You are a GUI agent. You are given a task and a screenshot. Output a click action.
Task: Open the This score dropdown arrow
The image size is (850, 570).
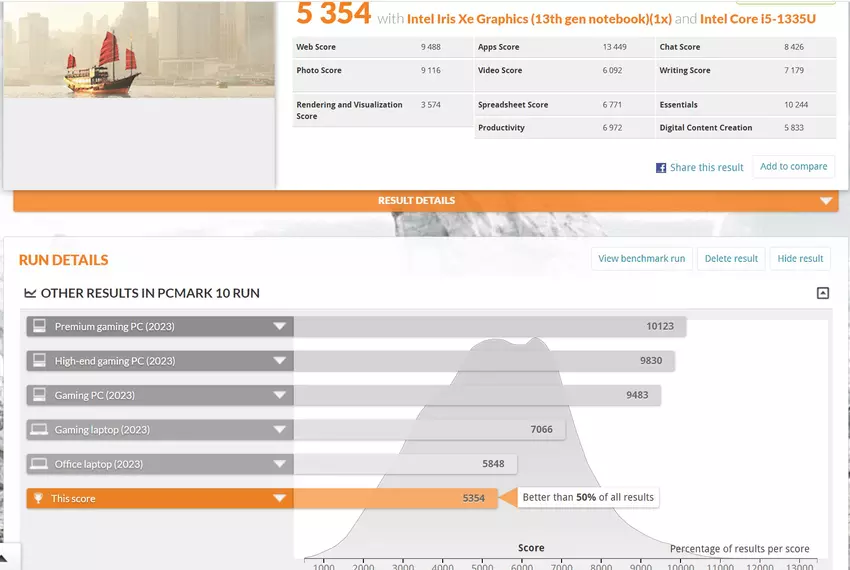click(x=280, y=498)
